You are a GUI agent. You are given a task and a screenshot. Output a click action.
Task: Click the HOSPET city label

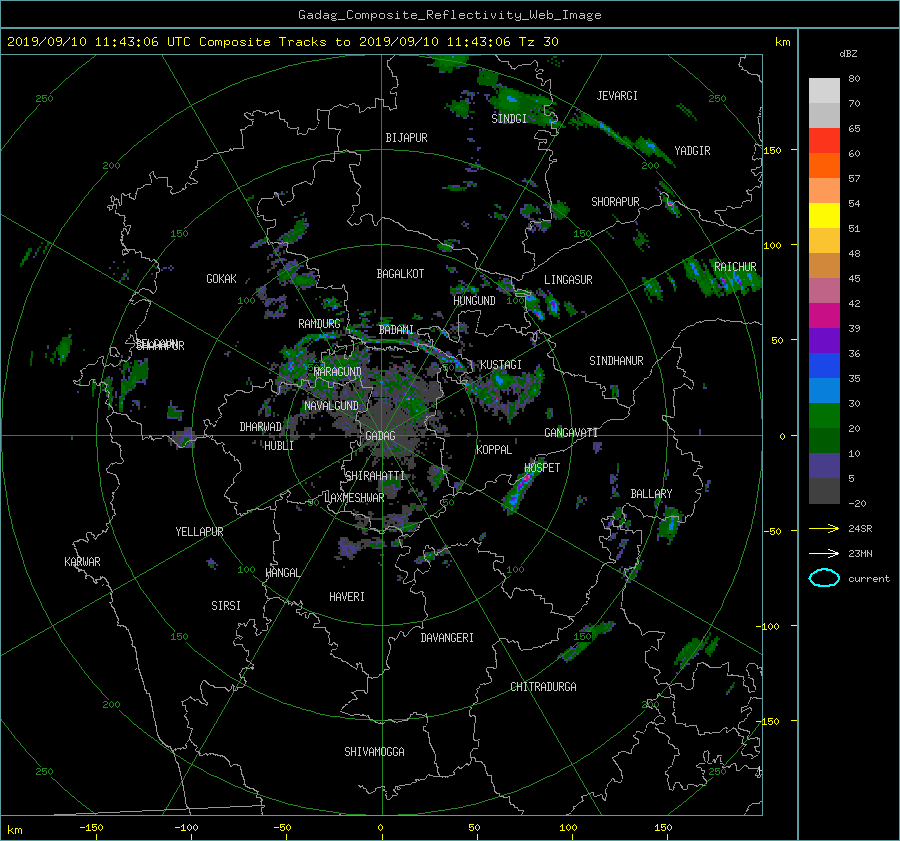542,468
